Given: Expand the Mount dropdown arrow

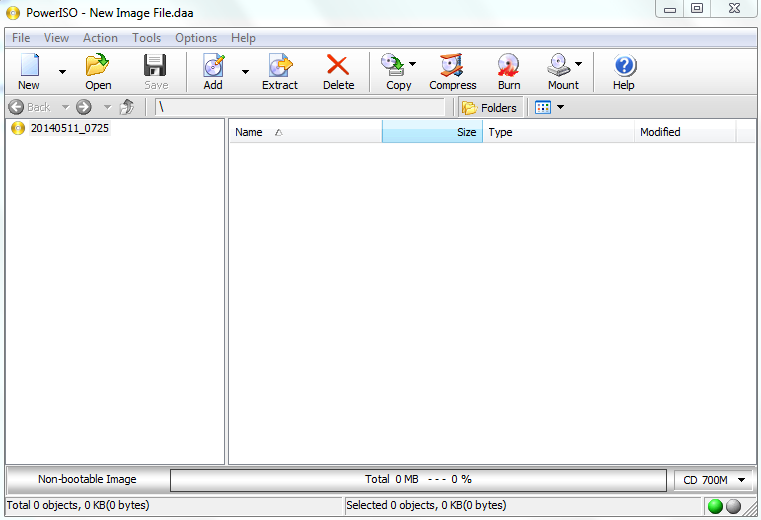Looking at the screenshot, I should coord(578,64).
